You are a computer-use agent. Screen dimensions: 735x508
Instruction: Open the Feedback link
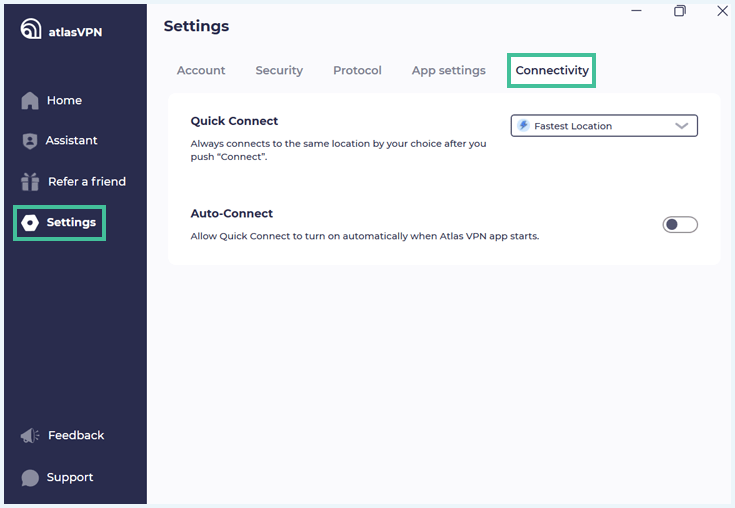click(76, 435)
